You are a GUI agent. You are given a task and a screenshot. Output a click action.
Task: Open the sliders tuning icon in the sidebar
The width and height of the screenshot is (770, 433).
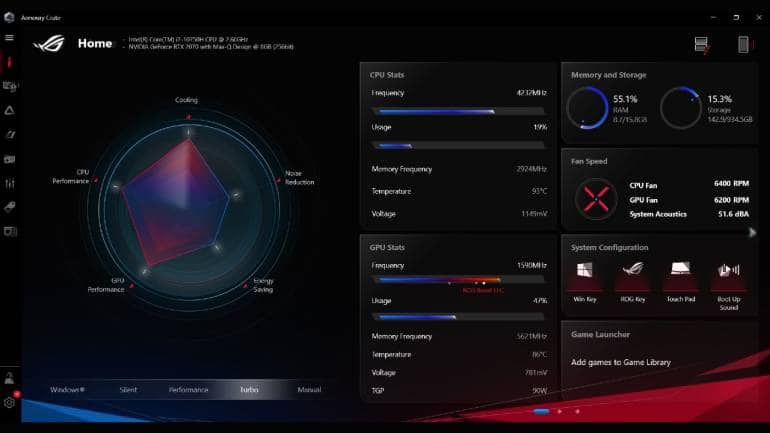pyautogui.click(x=10, y=183)
